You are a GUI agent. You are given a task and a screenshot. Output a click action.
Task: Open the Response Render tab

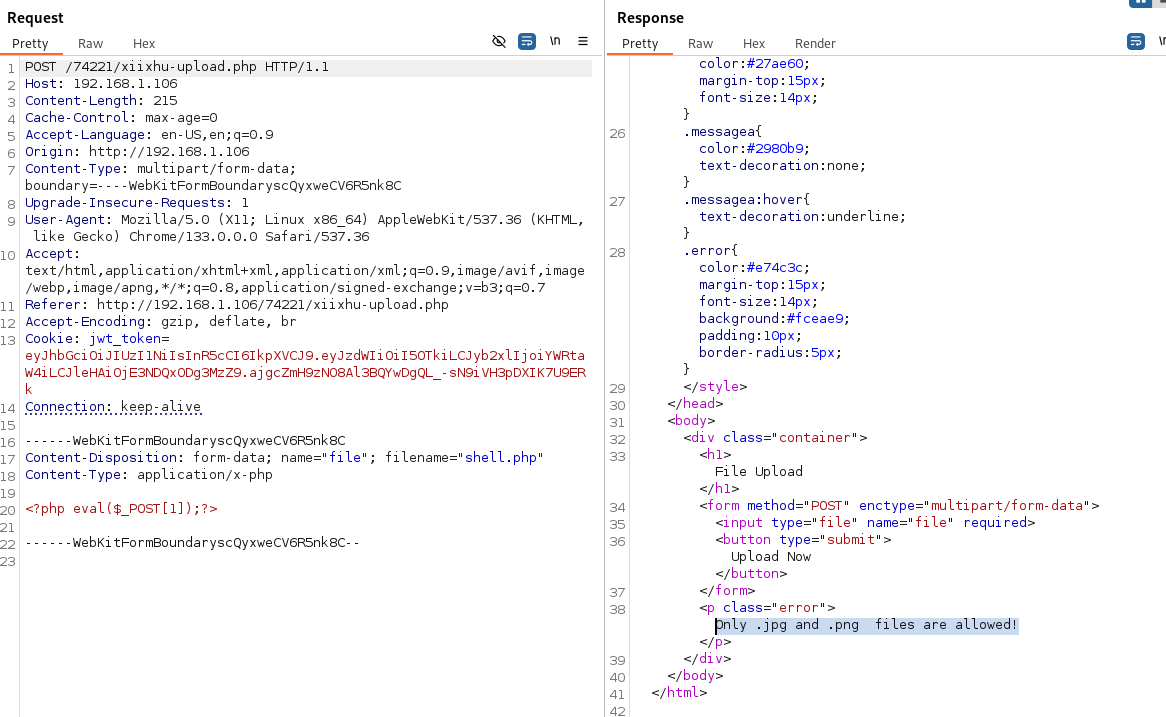(x=815, y=44)
